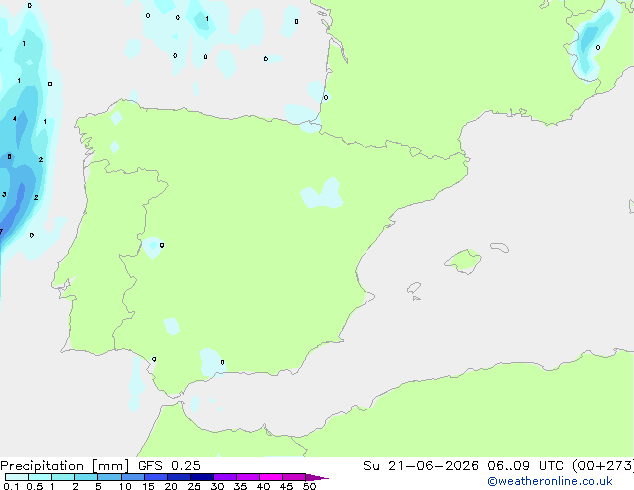This screenshot has height=490, width=634.
Task: Click the legend label '35'
Action: coord(240,486)
